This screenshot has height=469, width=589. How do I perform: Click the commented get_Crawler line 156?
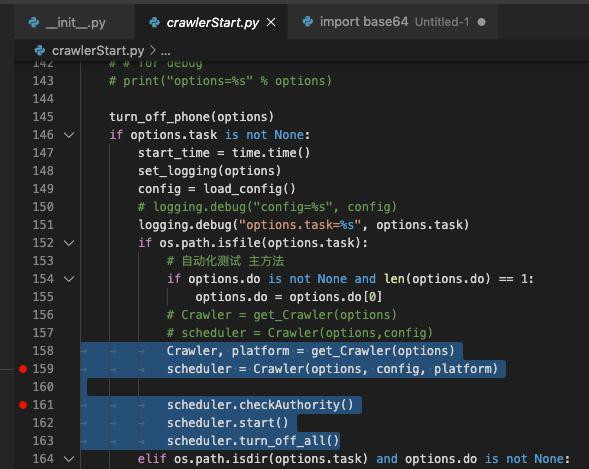tap(281, 315)
